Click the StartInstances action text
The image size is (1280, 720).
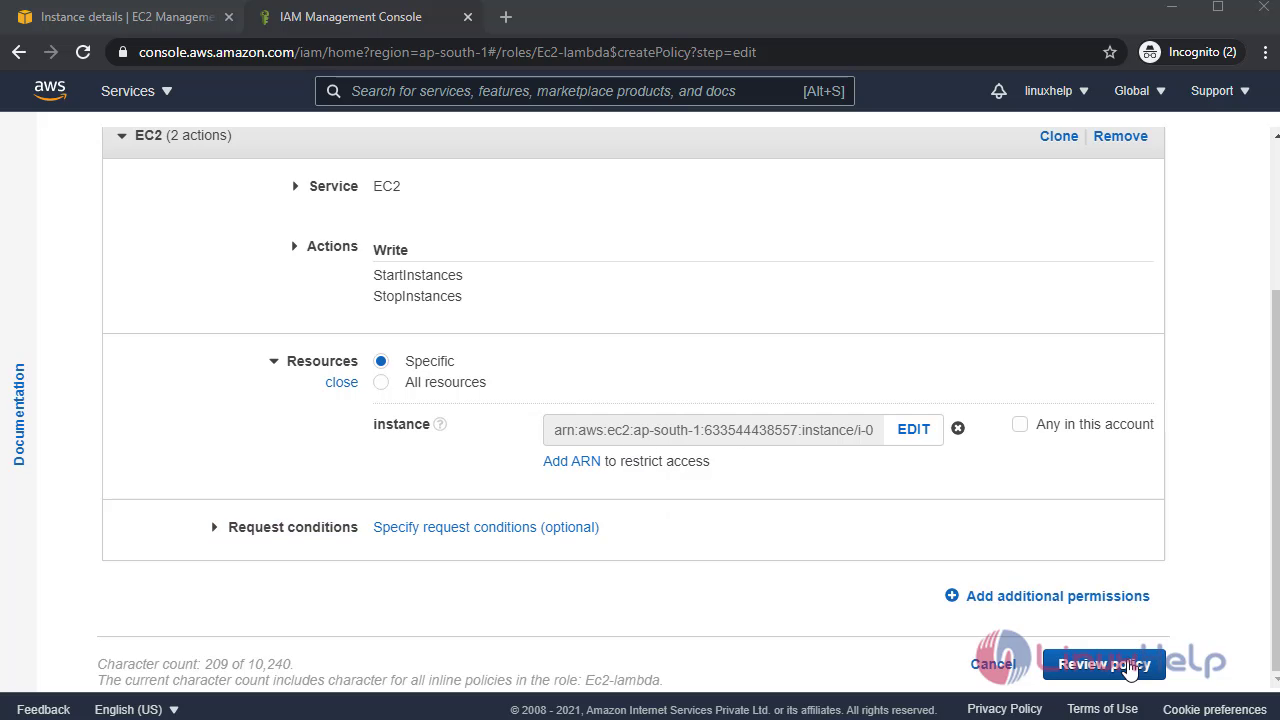(x=418, y=275)
